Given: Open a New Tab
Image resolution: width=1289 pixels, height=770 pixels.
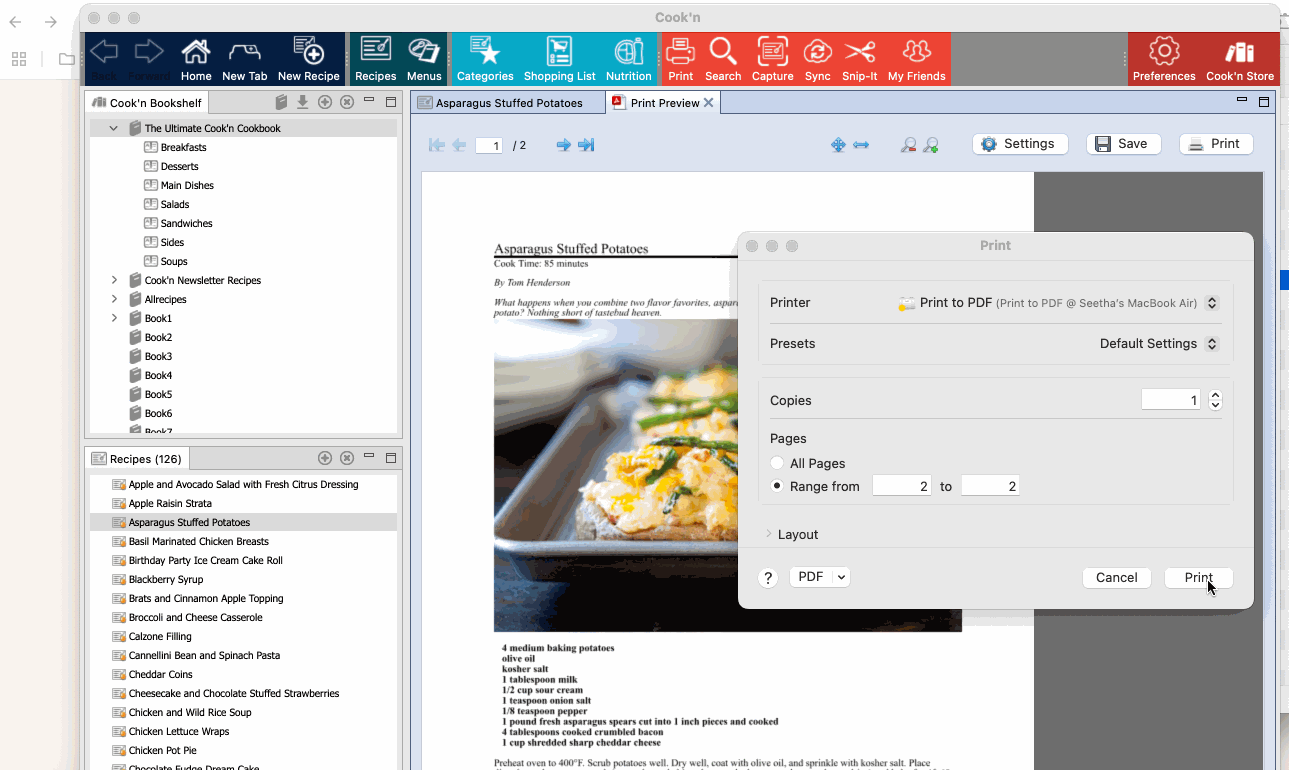Looking at the screenshot, I should (x=245, y=59).
